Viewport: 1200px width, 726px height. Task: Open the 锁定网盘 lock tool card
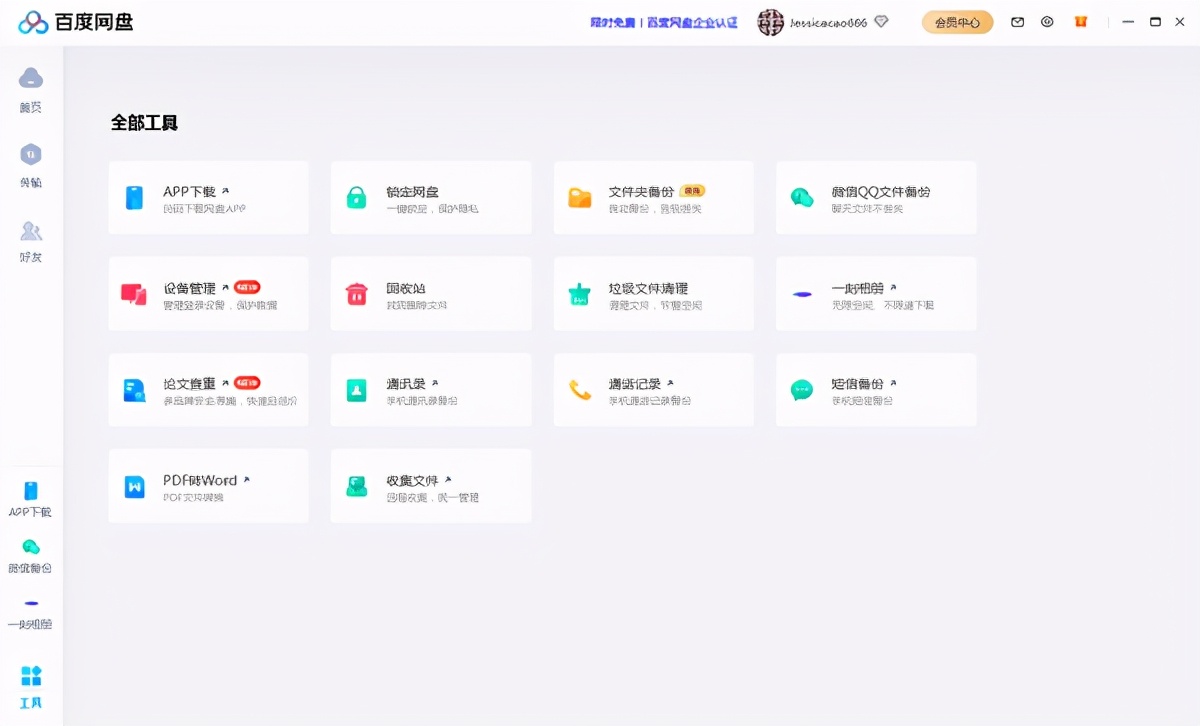(431, 198)
